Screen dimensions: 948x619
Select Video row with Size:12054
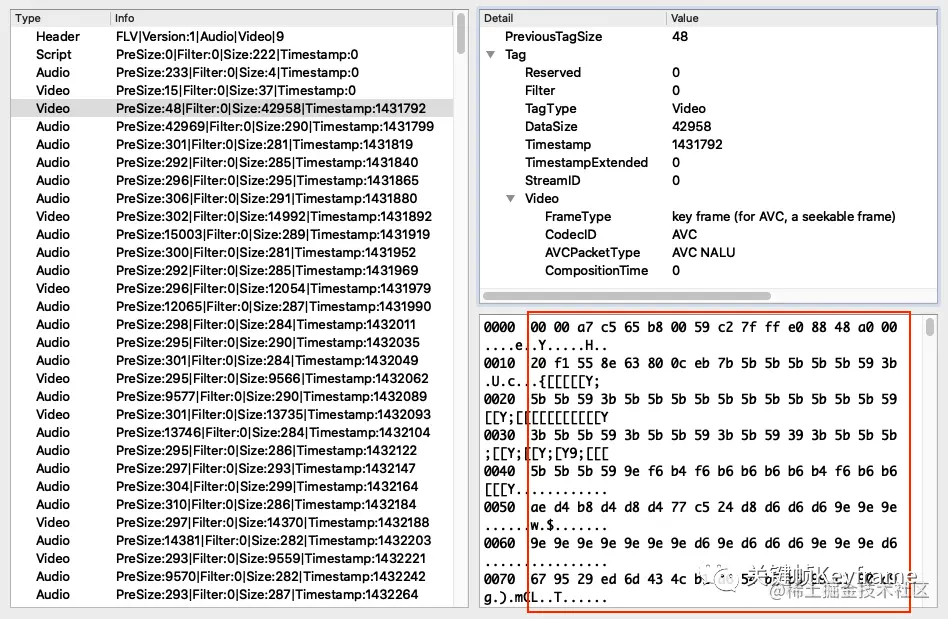pyautogui.click(x=232, y=288)
